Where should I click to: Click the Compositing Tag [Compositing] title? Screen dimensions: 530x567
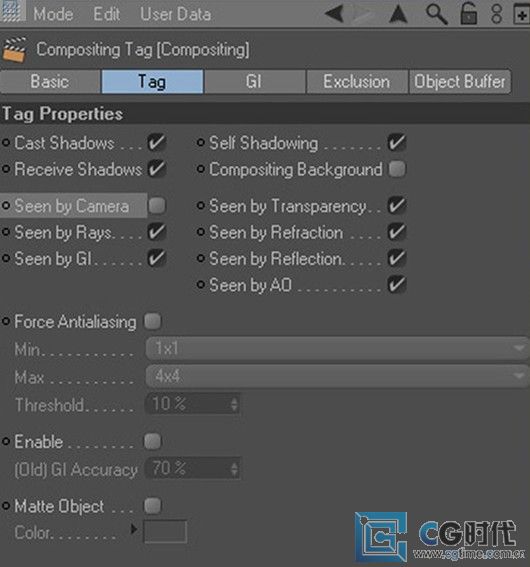pos(143,50)
